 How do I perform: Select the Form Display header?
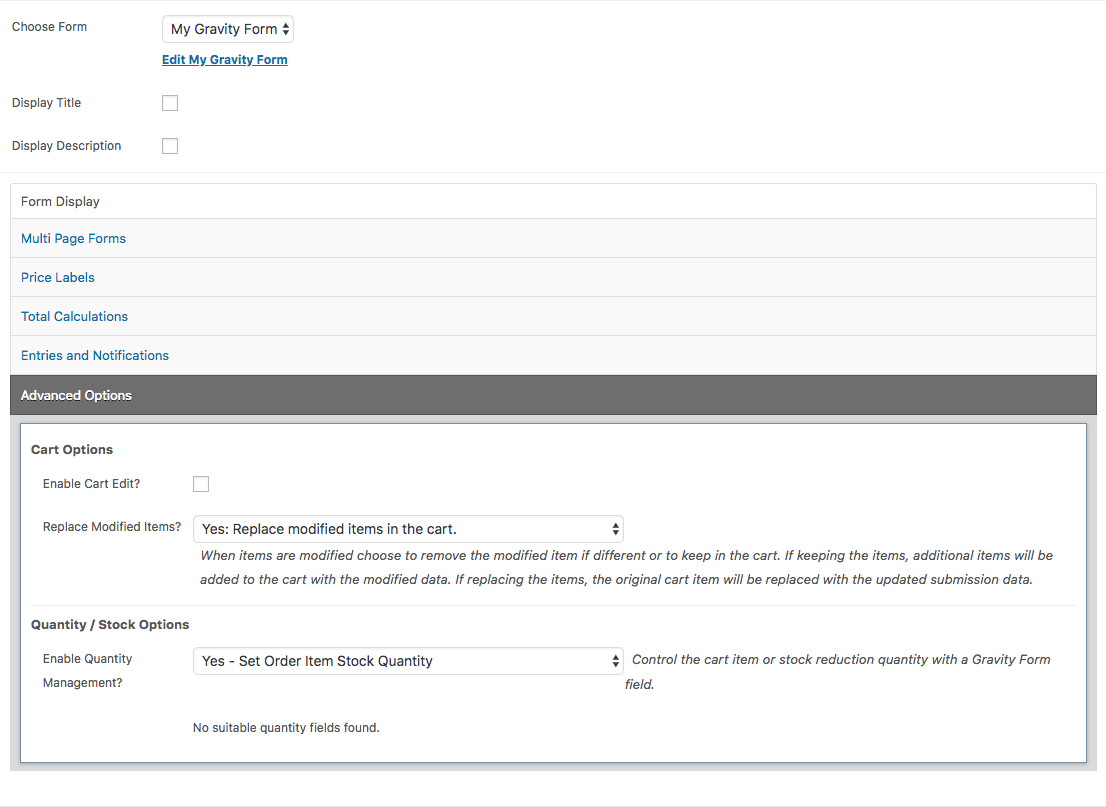[60, 201]
